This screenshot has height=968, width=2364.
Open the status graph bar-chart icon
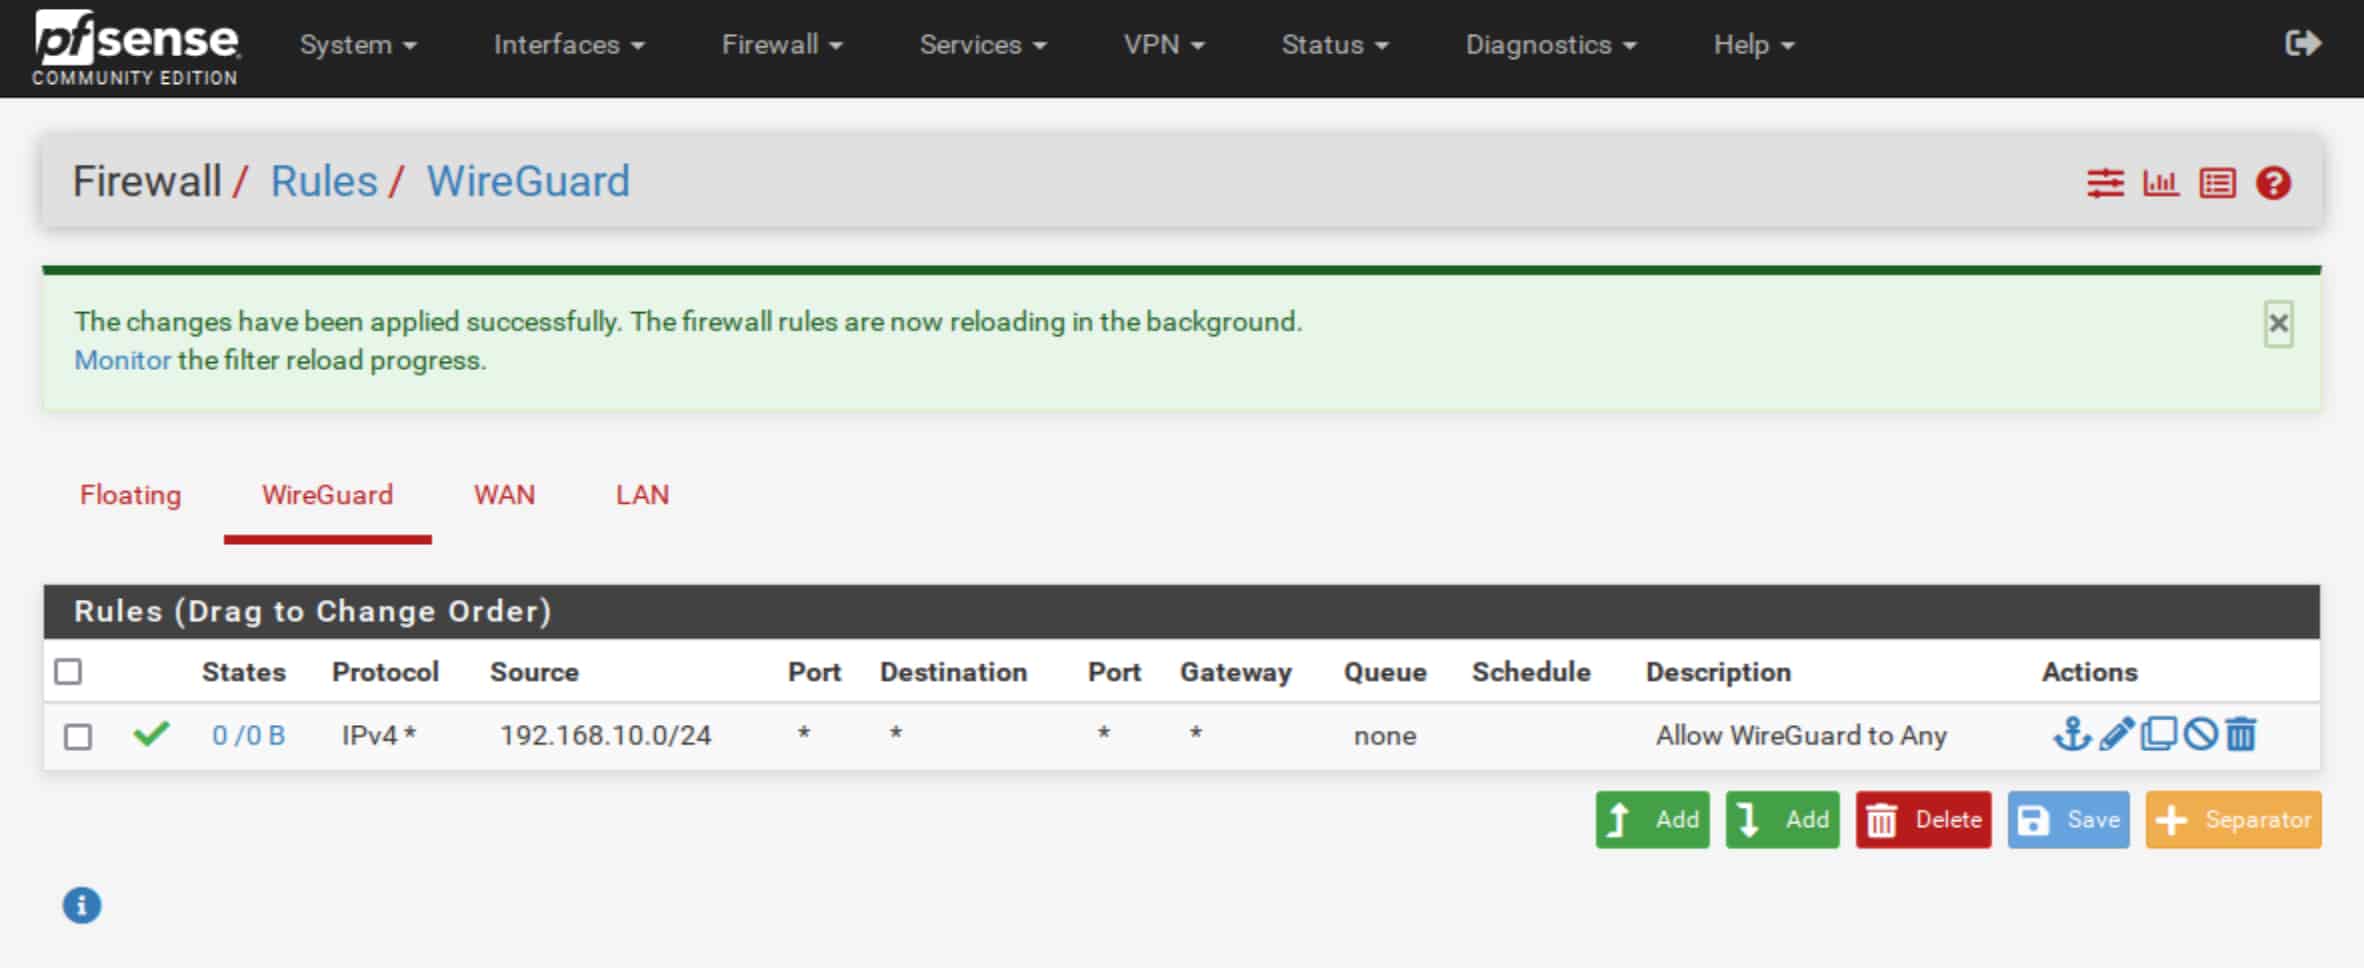click(2160, 183)
